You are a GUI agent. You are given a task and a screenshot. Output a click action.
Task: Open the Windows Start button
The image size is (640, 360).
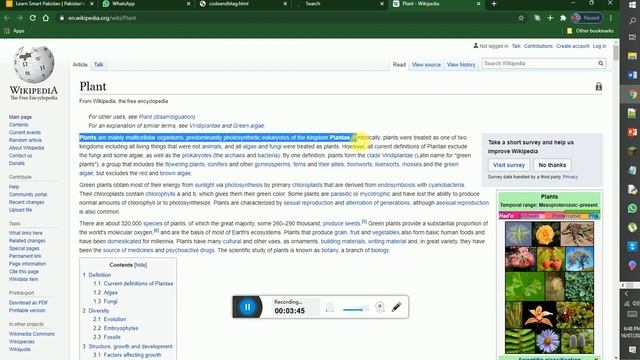pyautogui.click(x=632, y=4)
